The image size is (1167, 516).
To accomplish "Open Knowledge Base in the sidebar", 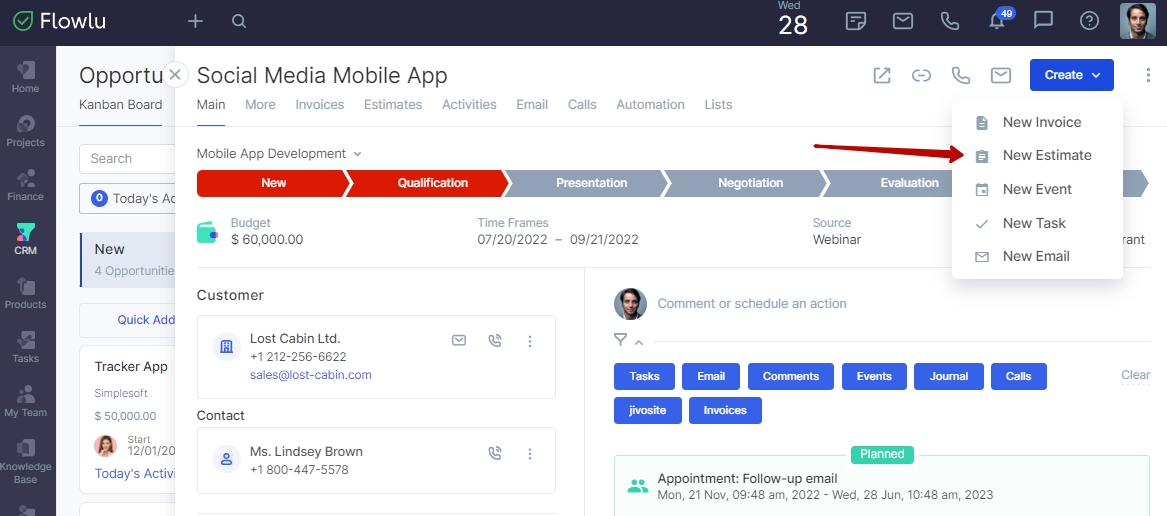I will tap(25, 462).
